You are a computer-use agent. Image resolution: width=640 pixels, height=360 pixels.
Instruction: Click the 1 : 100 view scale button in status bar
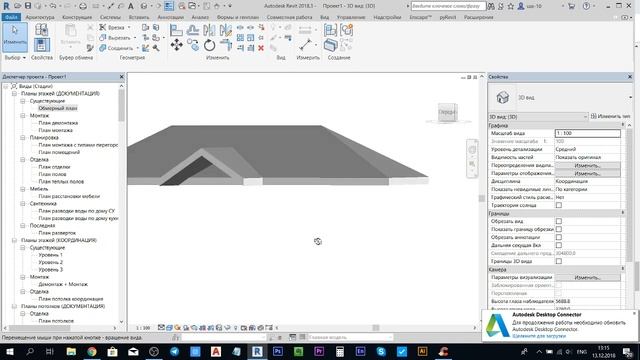[143, 328]
